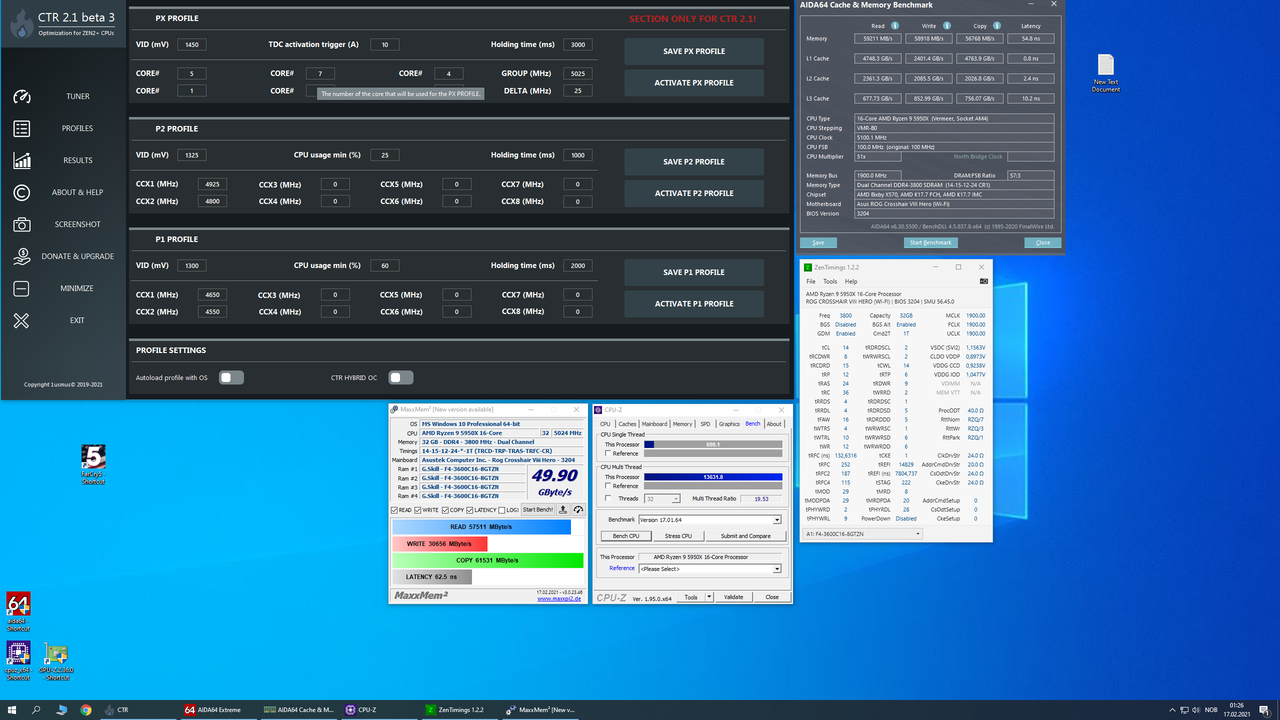The image size is (1280, 720).
Task: Open the ZenTimings DIMM module dropdown
Action: tap(862, 534)
